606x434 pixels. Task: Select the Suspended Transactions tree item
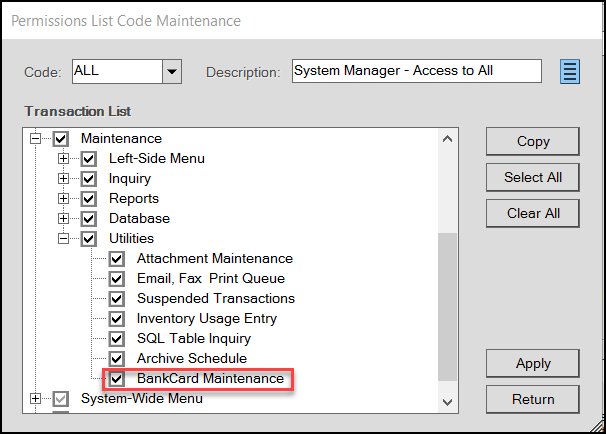[216, 298]
